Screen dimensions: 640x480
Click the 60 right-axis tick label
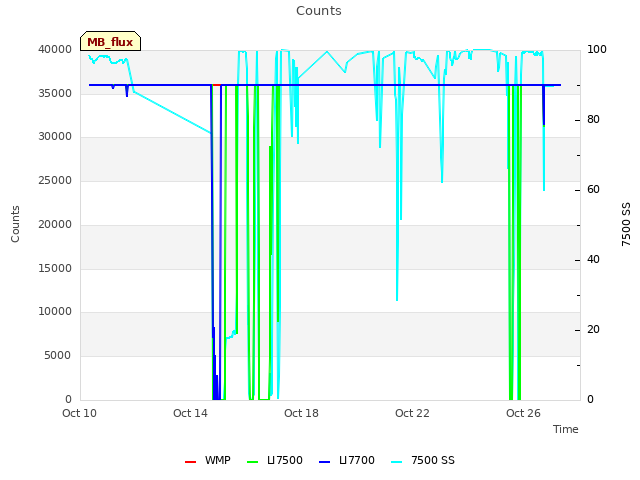pos(593,190)
